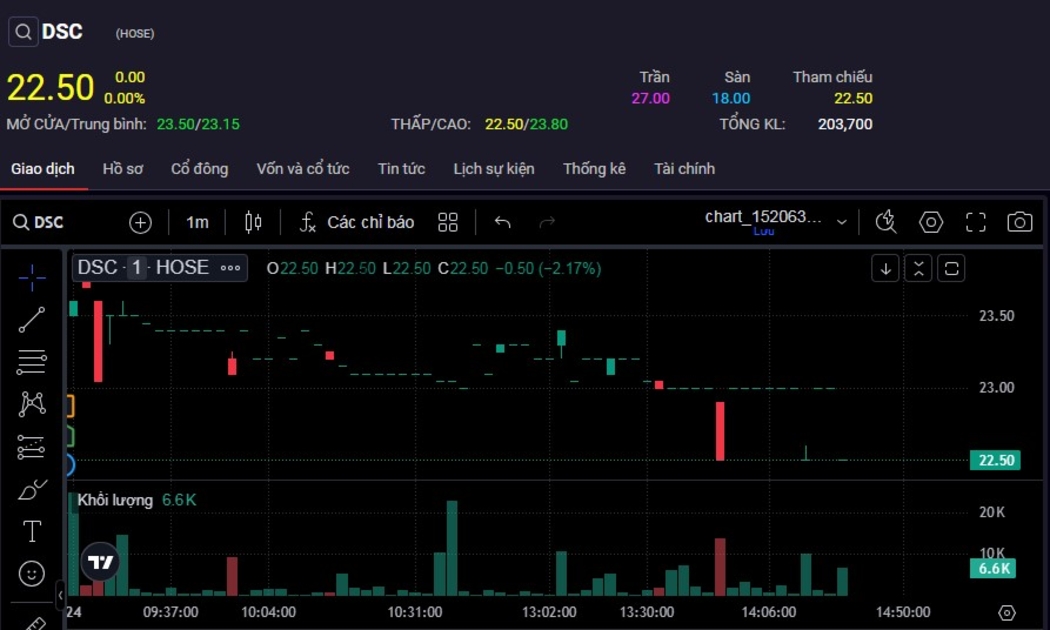1050x630 pixels.
Task: Expand the saved chart layout dropdown
Action: 841,222
